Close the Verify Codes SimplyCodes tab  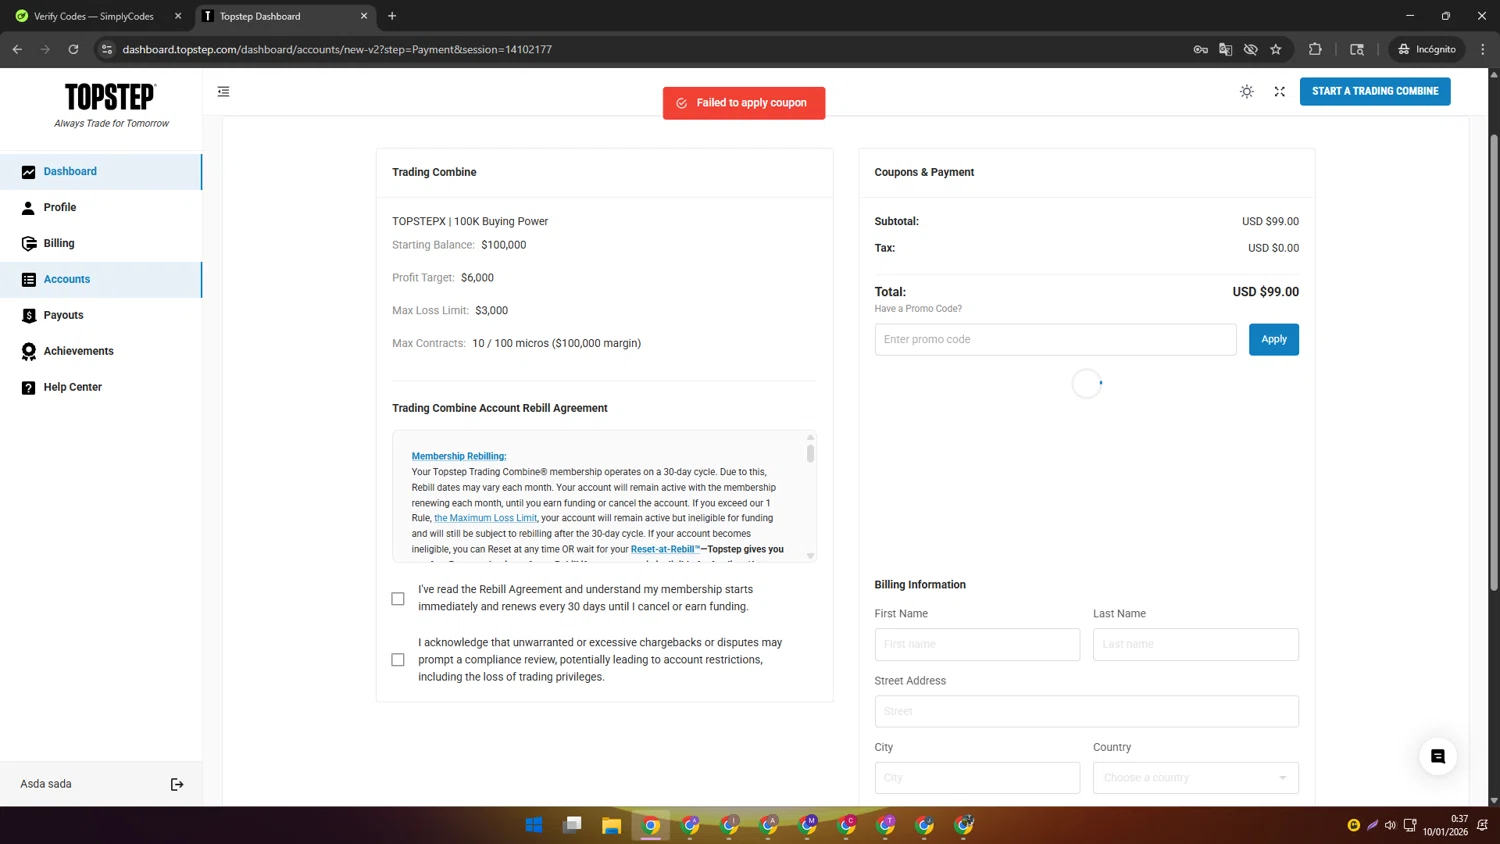[178, 16]
